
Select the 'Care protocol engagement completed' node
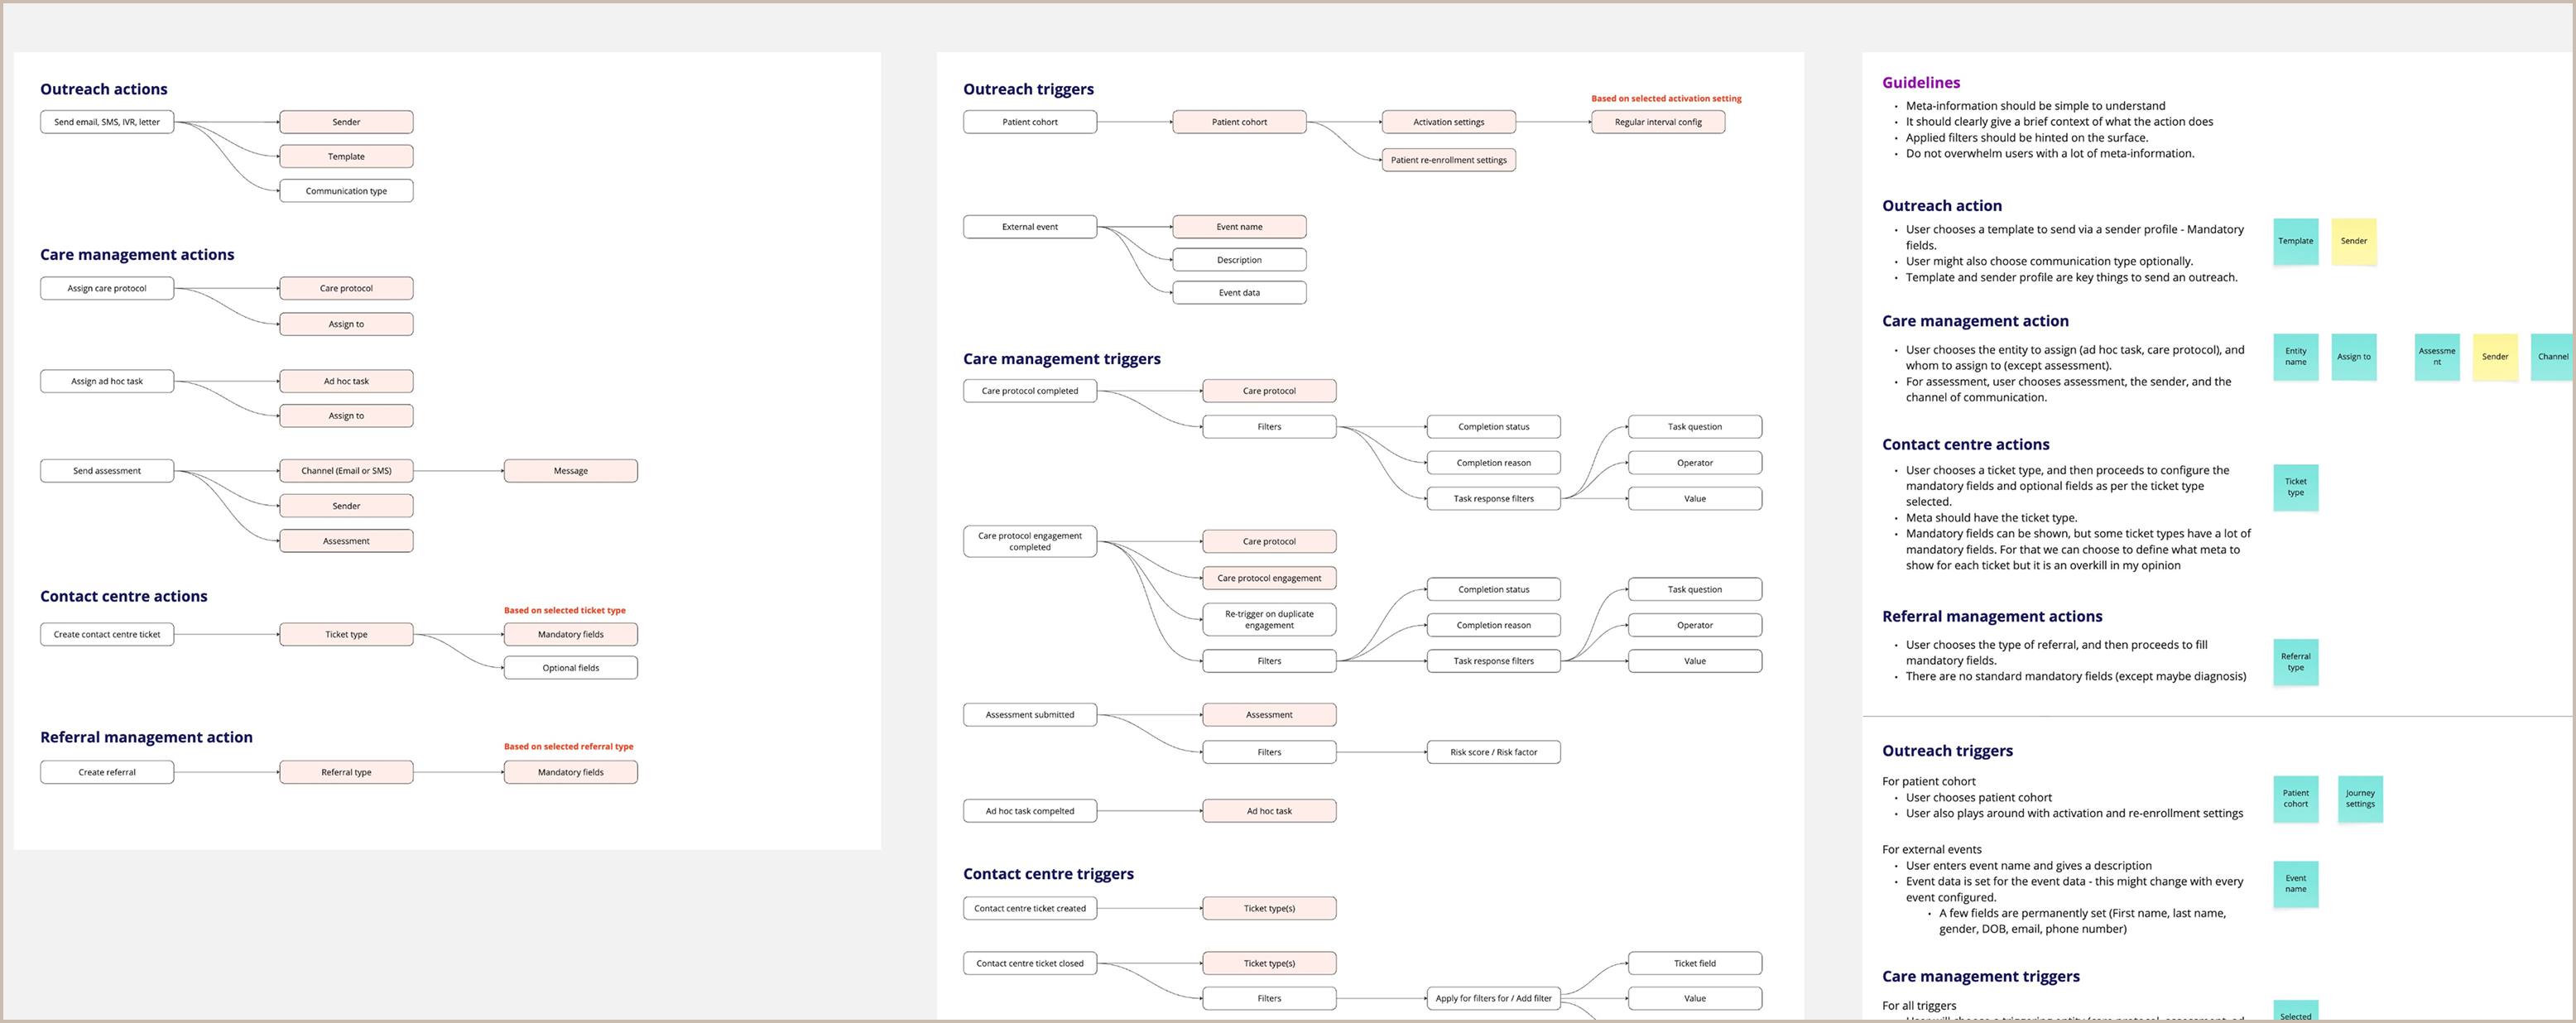click(x=1030, y=542)
